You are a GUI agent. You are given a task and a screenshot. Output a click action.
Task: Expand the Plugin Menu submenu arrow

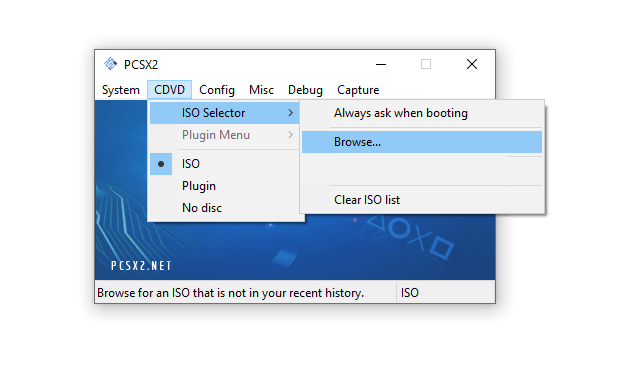(x=291, y=135)
